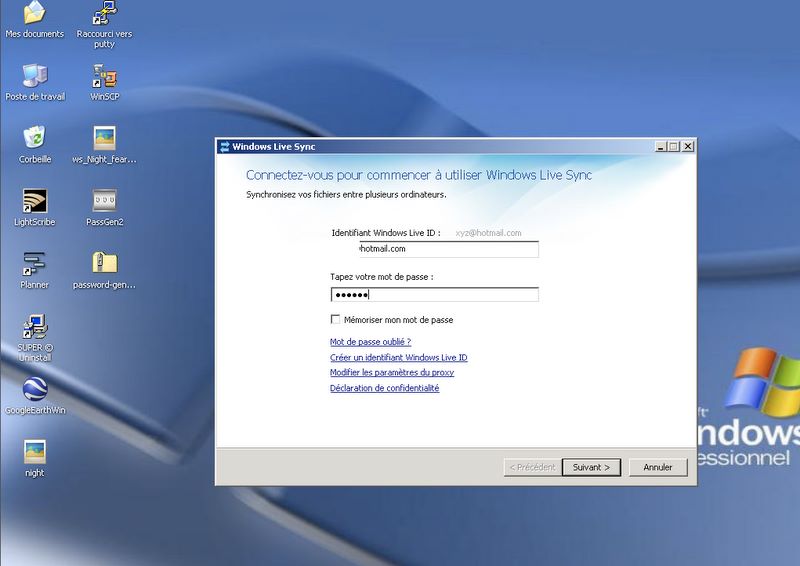Image resolution: width=800 pixels, height=566 pixels.
Task: Open Créer un identifiant Windows Live ID link
Action: tap(398, 357)
